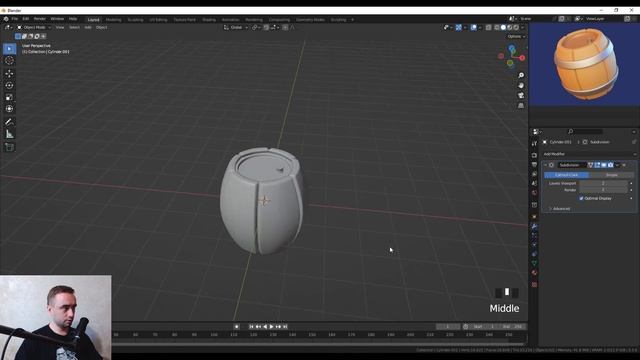Select the Cursor tool
Viewport: 640px width, 360px height.
point(9,60)
